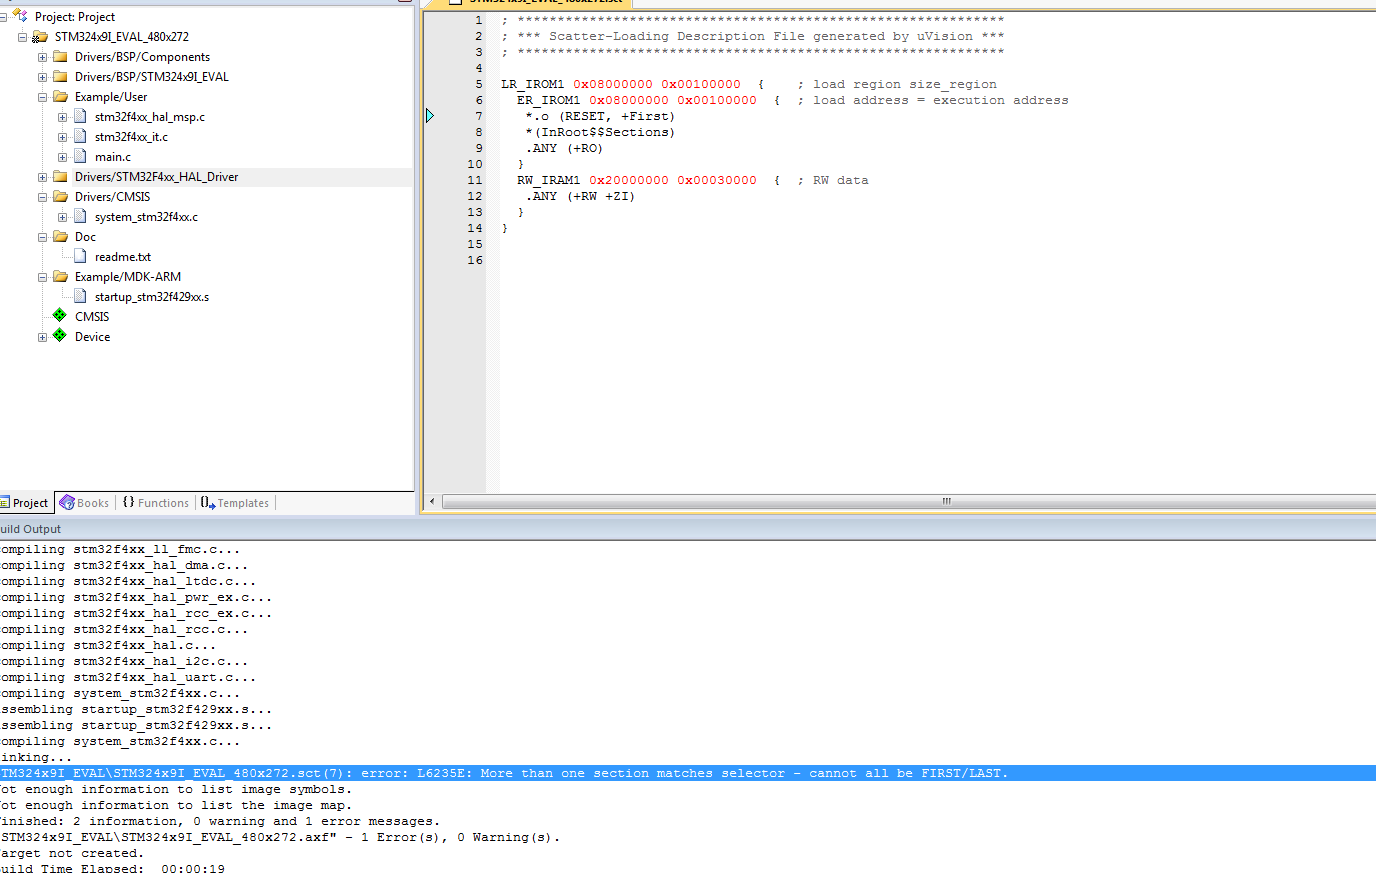Expand the Drivers/STM32F4xx_HAL_Driver group
The image size is (1376, 873).
tap(42, 177)
